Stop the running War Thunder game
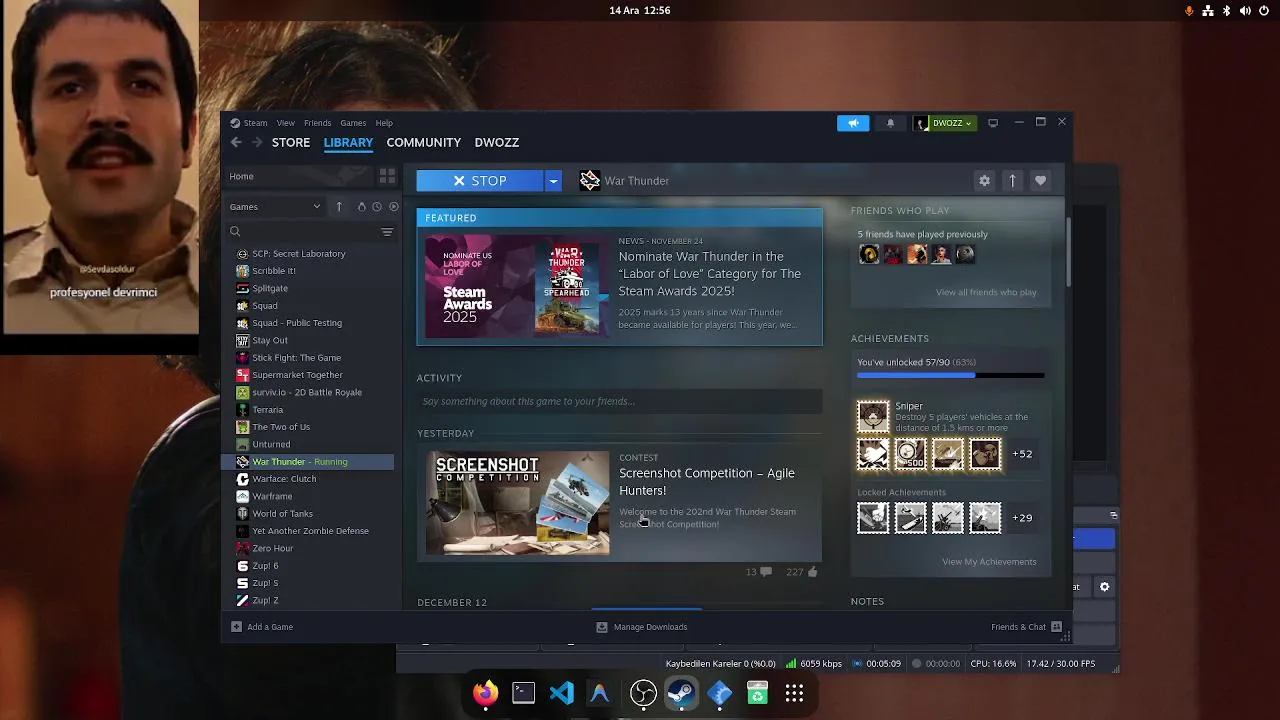 (x=480, y=181)
